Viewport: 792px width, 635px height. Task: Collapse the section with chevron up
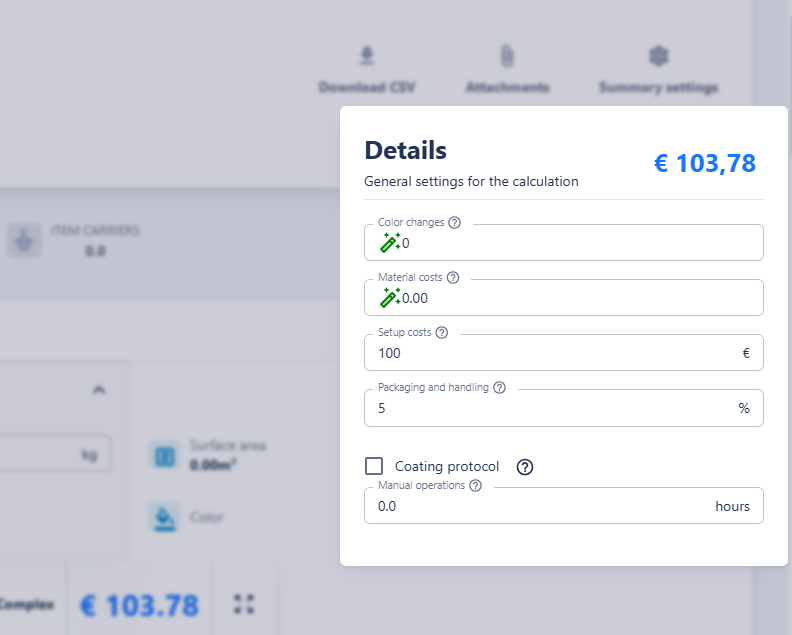click(98, 391)
